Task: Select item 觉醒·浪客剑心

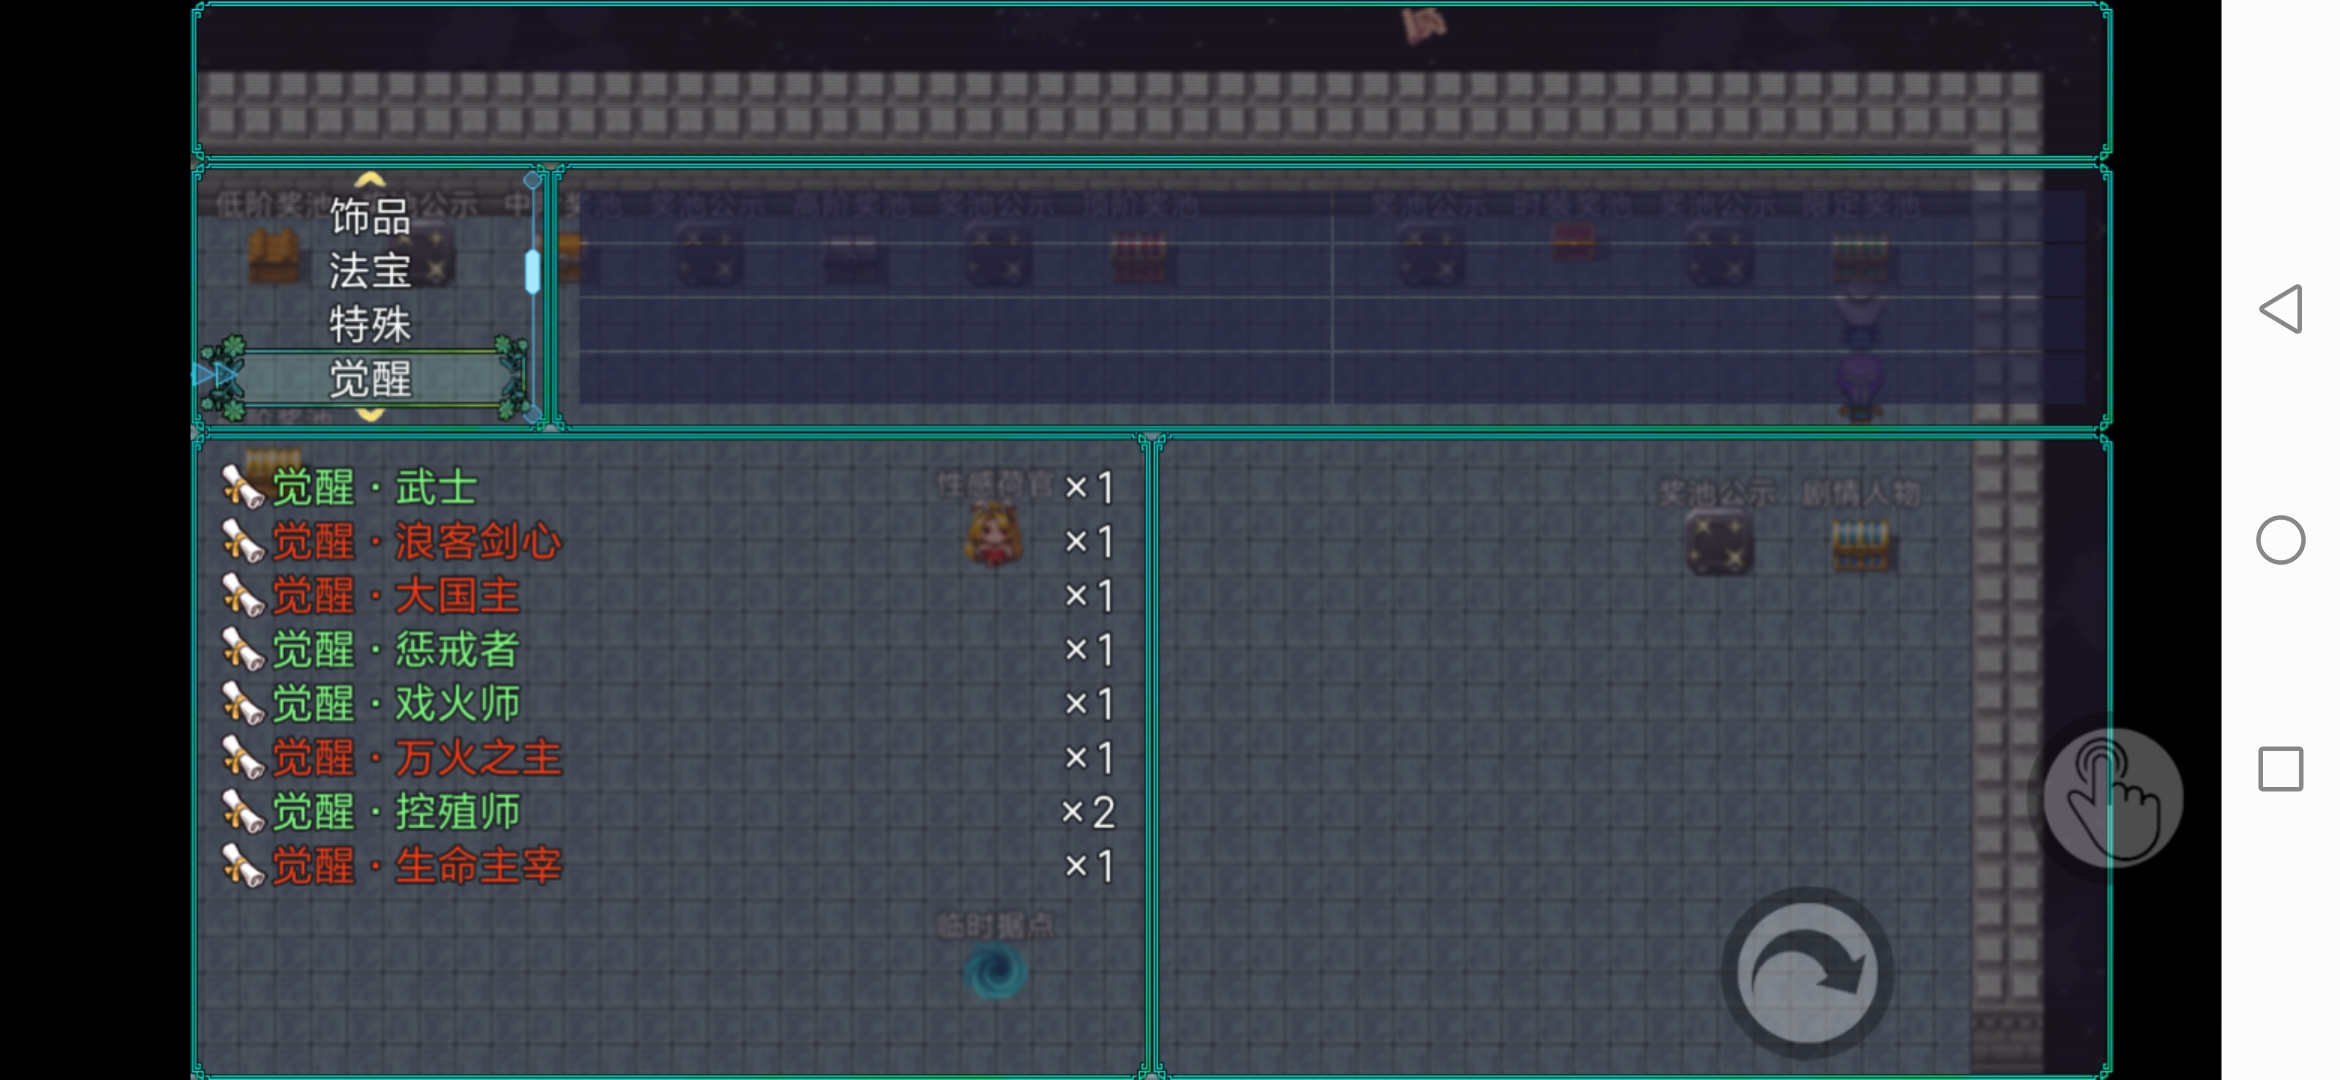Action: [x=668, y=542]
